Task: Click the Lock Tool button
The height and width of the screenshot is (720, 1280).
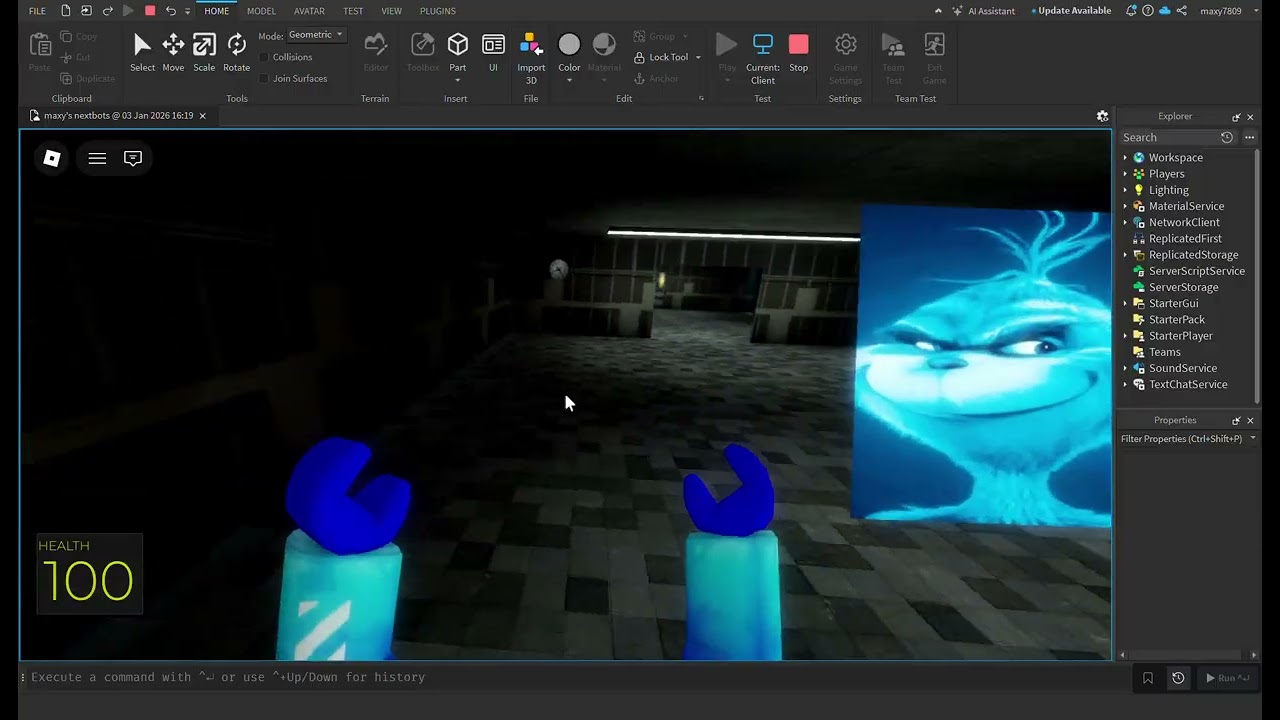Action: click(x=661, y=57)
